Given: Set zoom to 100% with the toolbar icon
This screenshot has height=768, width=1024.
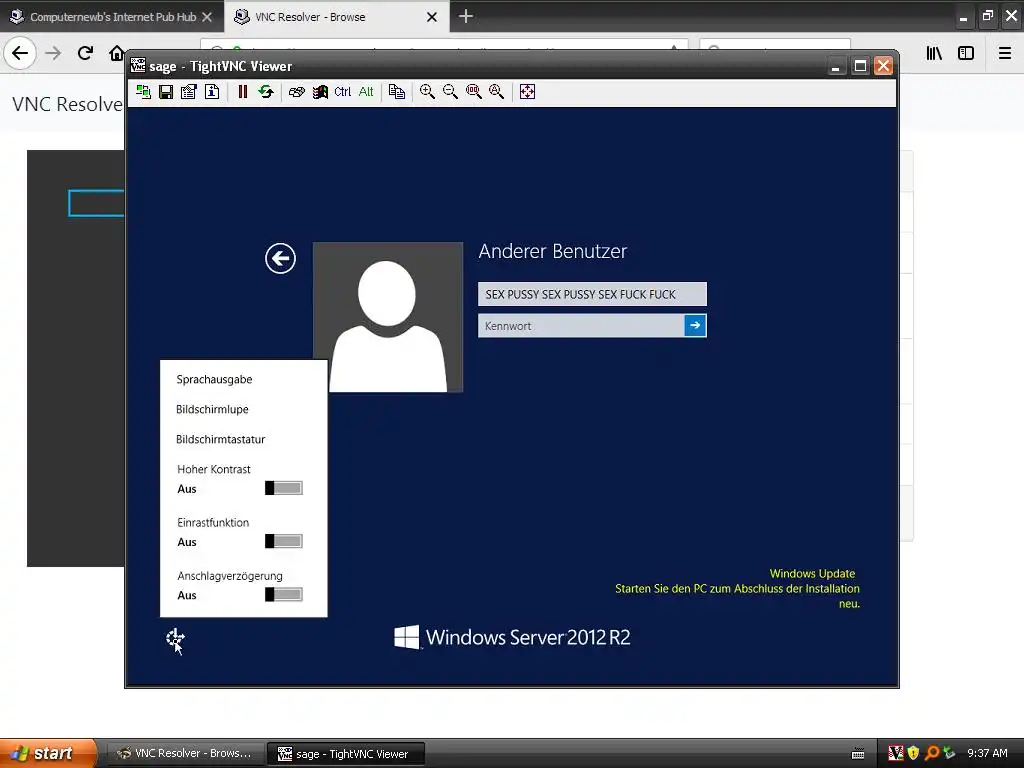Looking at the screenshot, I should point(473,92).
